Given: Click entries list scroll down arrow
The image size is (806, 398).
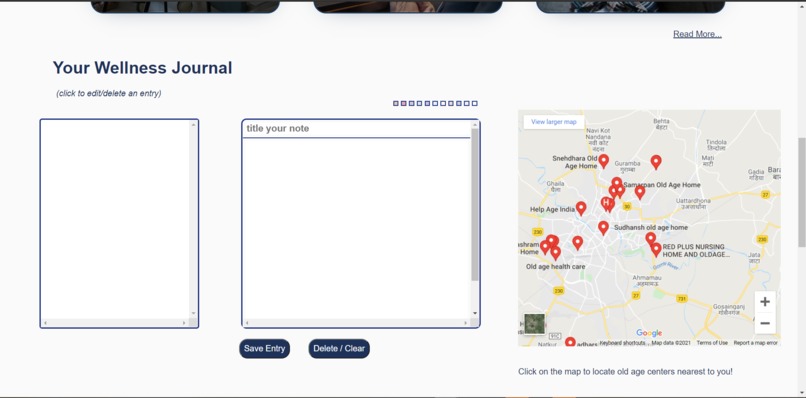Looking at the screenshot, I should click(194, 313).
